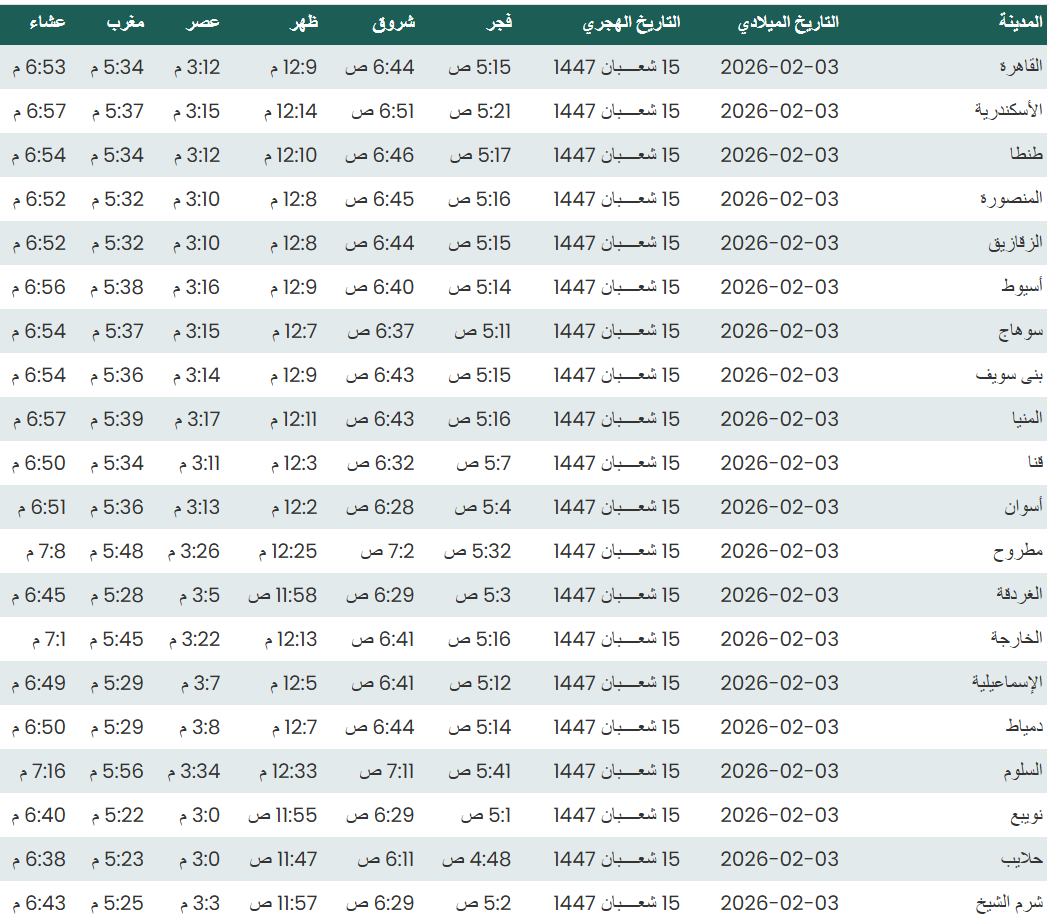
Task: Select the Asr time 3:17 م for المنيا
Action: (x=196, y=419)
